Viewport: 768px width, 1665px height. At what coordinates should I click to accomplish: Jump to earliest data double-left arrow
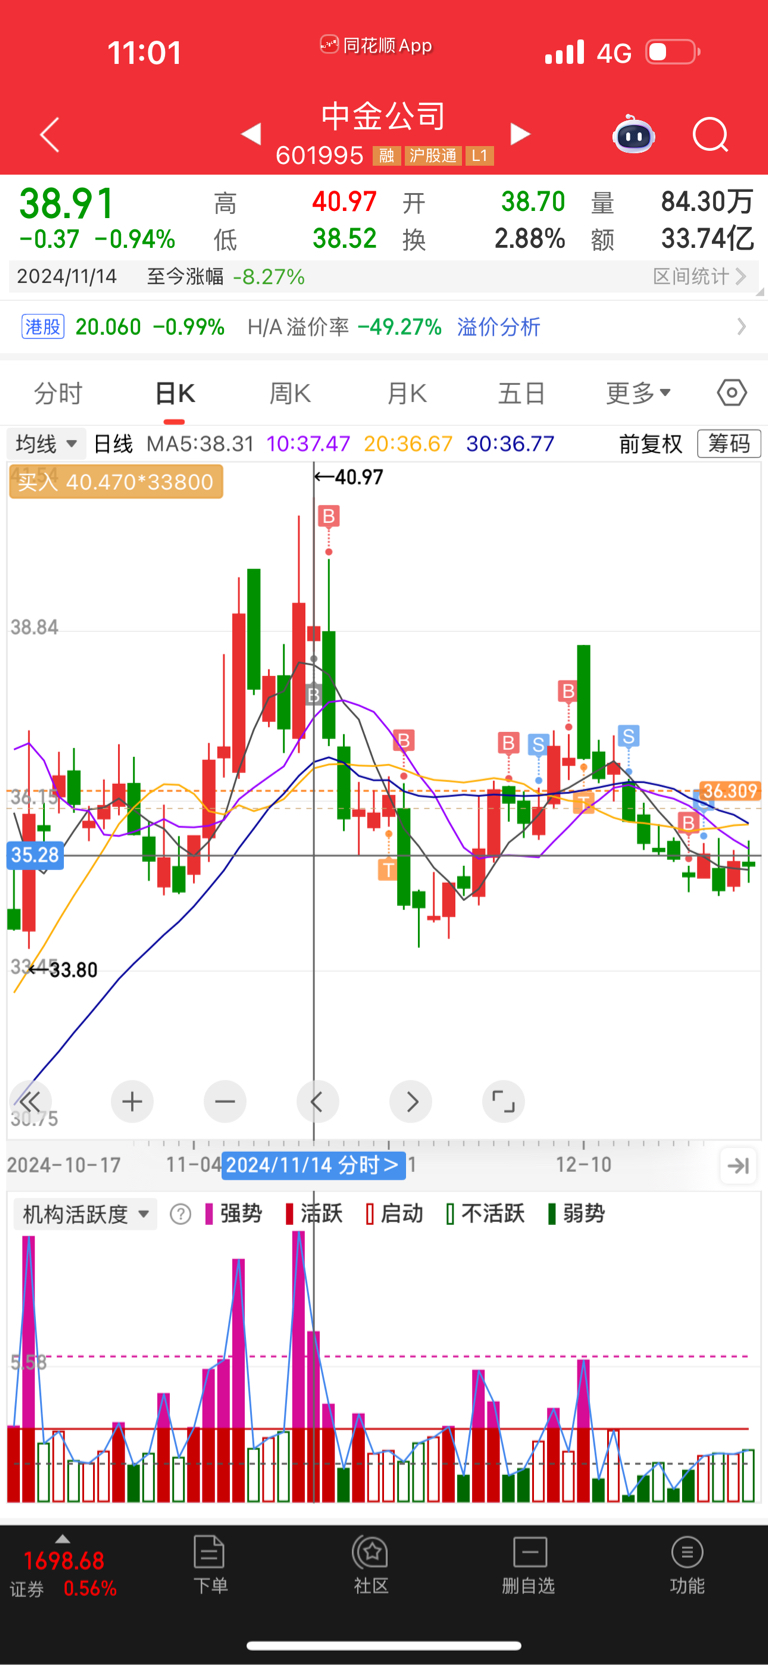click(x=30, y=1102)
